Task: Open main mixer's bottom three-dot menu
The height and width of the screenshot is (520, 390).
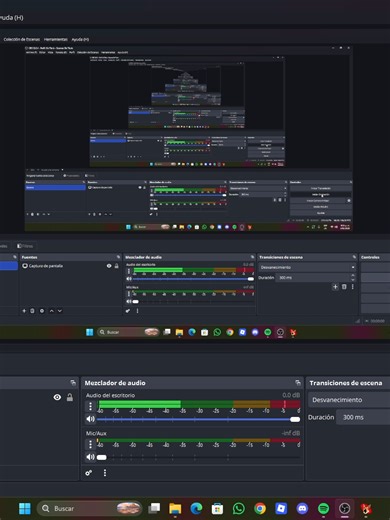Action: 105,473
